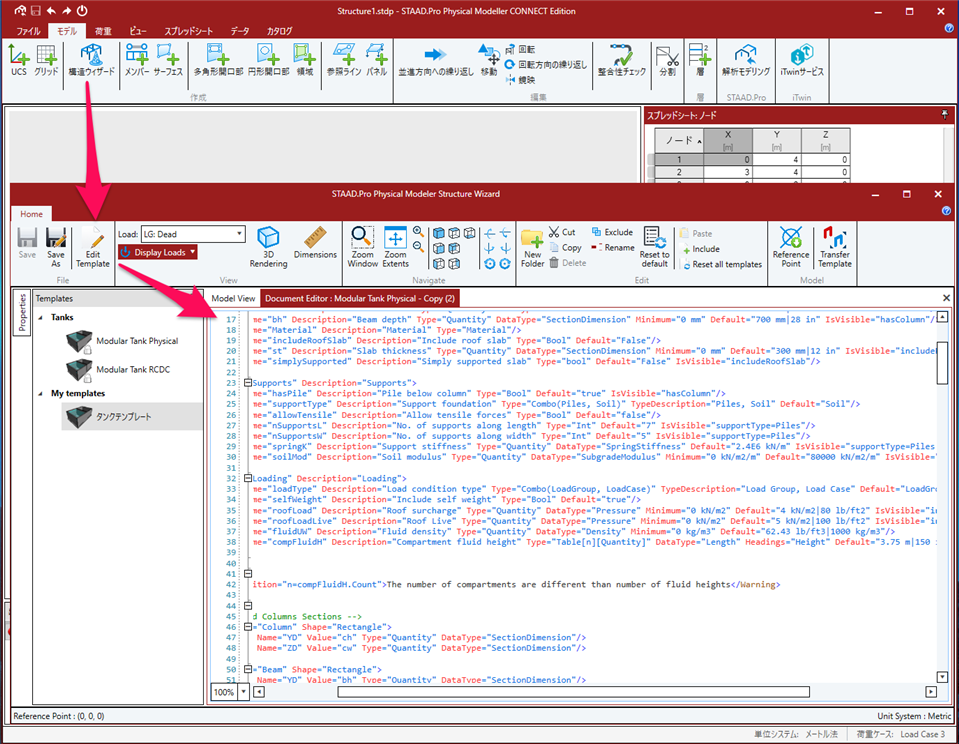Click the Transfer Template icon
The width and height of the screenshot is (959, 744).
tap(835, 247)
